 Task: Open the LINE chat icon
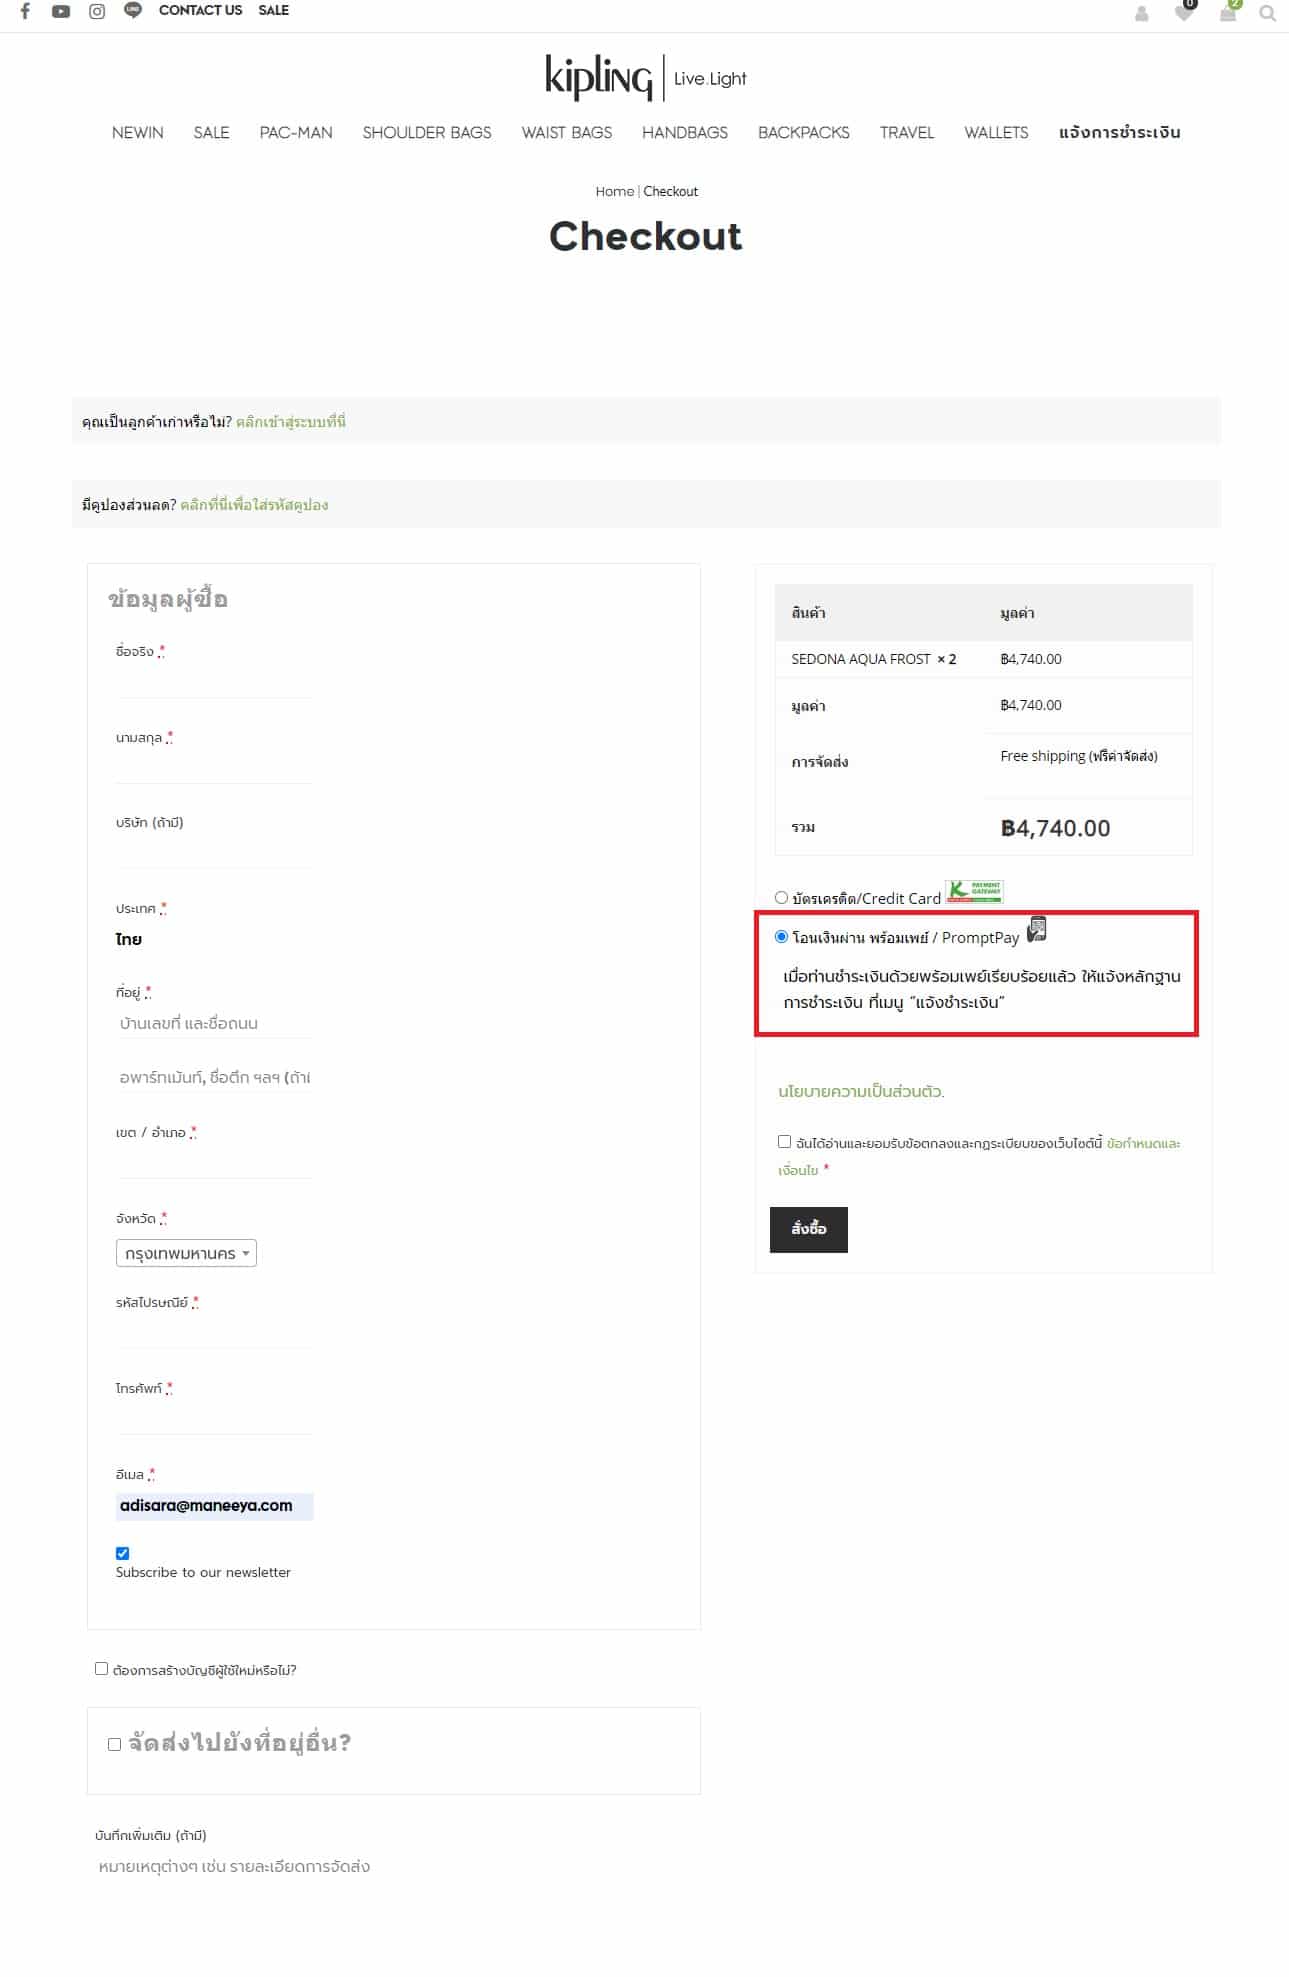(x=133, y=11)
